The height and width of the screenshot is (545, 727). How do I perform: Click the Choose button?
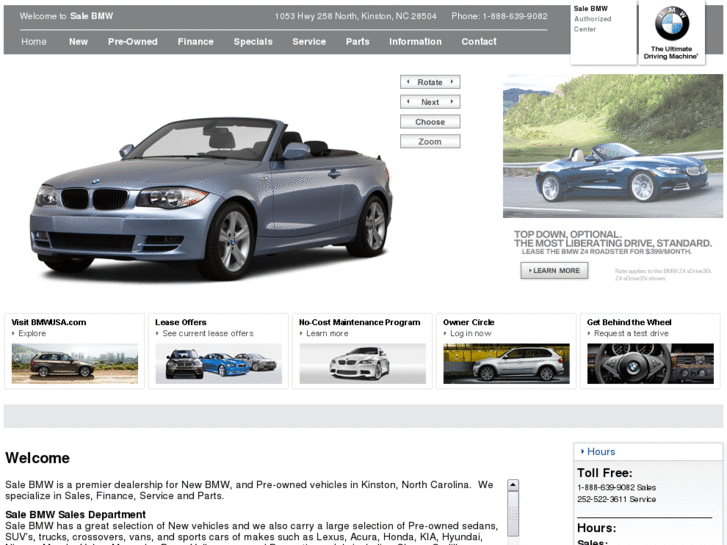pyautogui.click(x=430, y=122)
